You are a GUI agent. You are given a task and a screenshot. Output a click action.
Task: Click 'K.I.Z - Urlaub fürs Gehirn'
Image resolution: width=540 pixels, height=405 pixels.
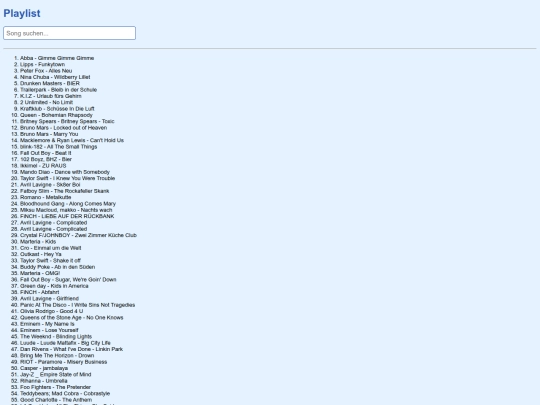[x=51, y=96]
